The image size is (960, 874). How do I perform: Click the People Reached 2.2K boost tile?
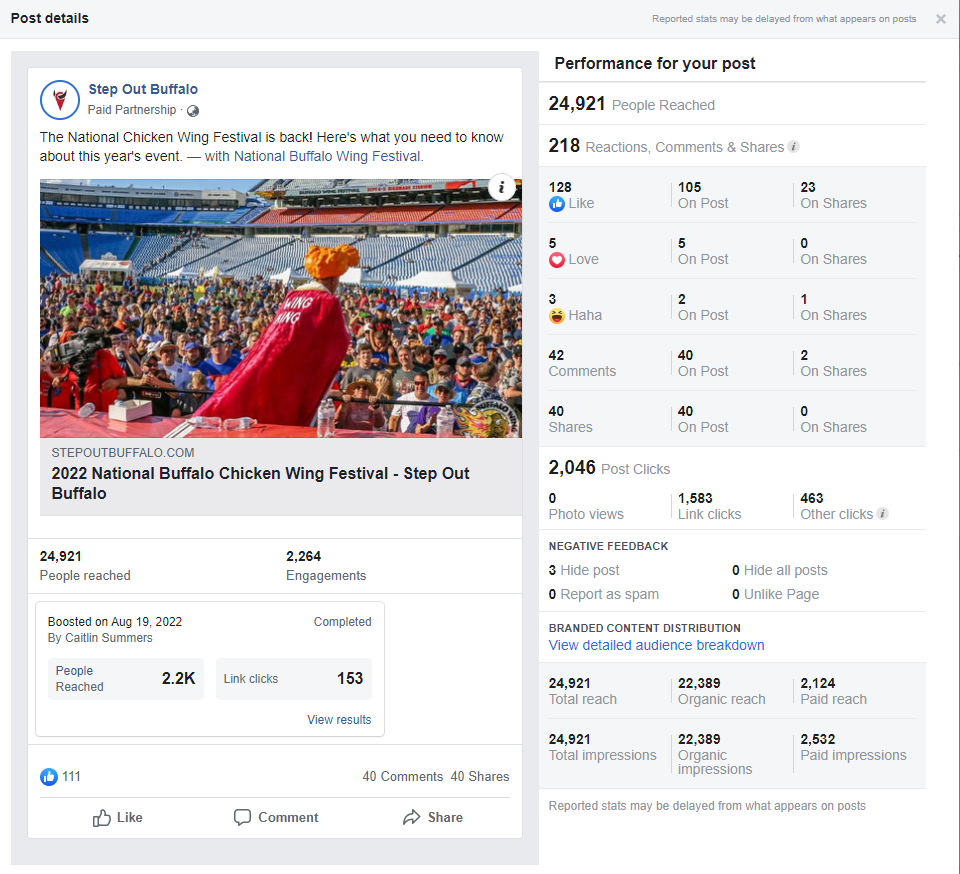click(126, 679)
